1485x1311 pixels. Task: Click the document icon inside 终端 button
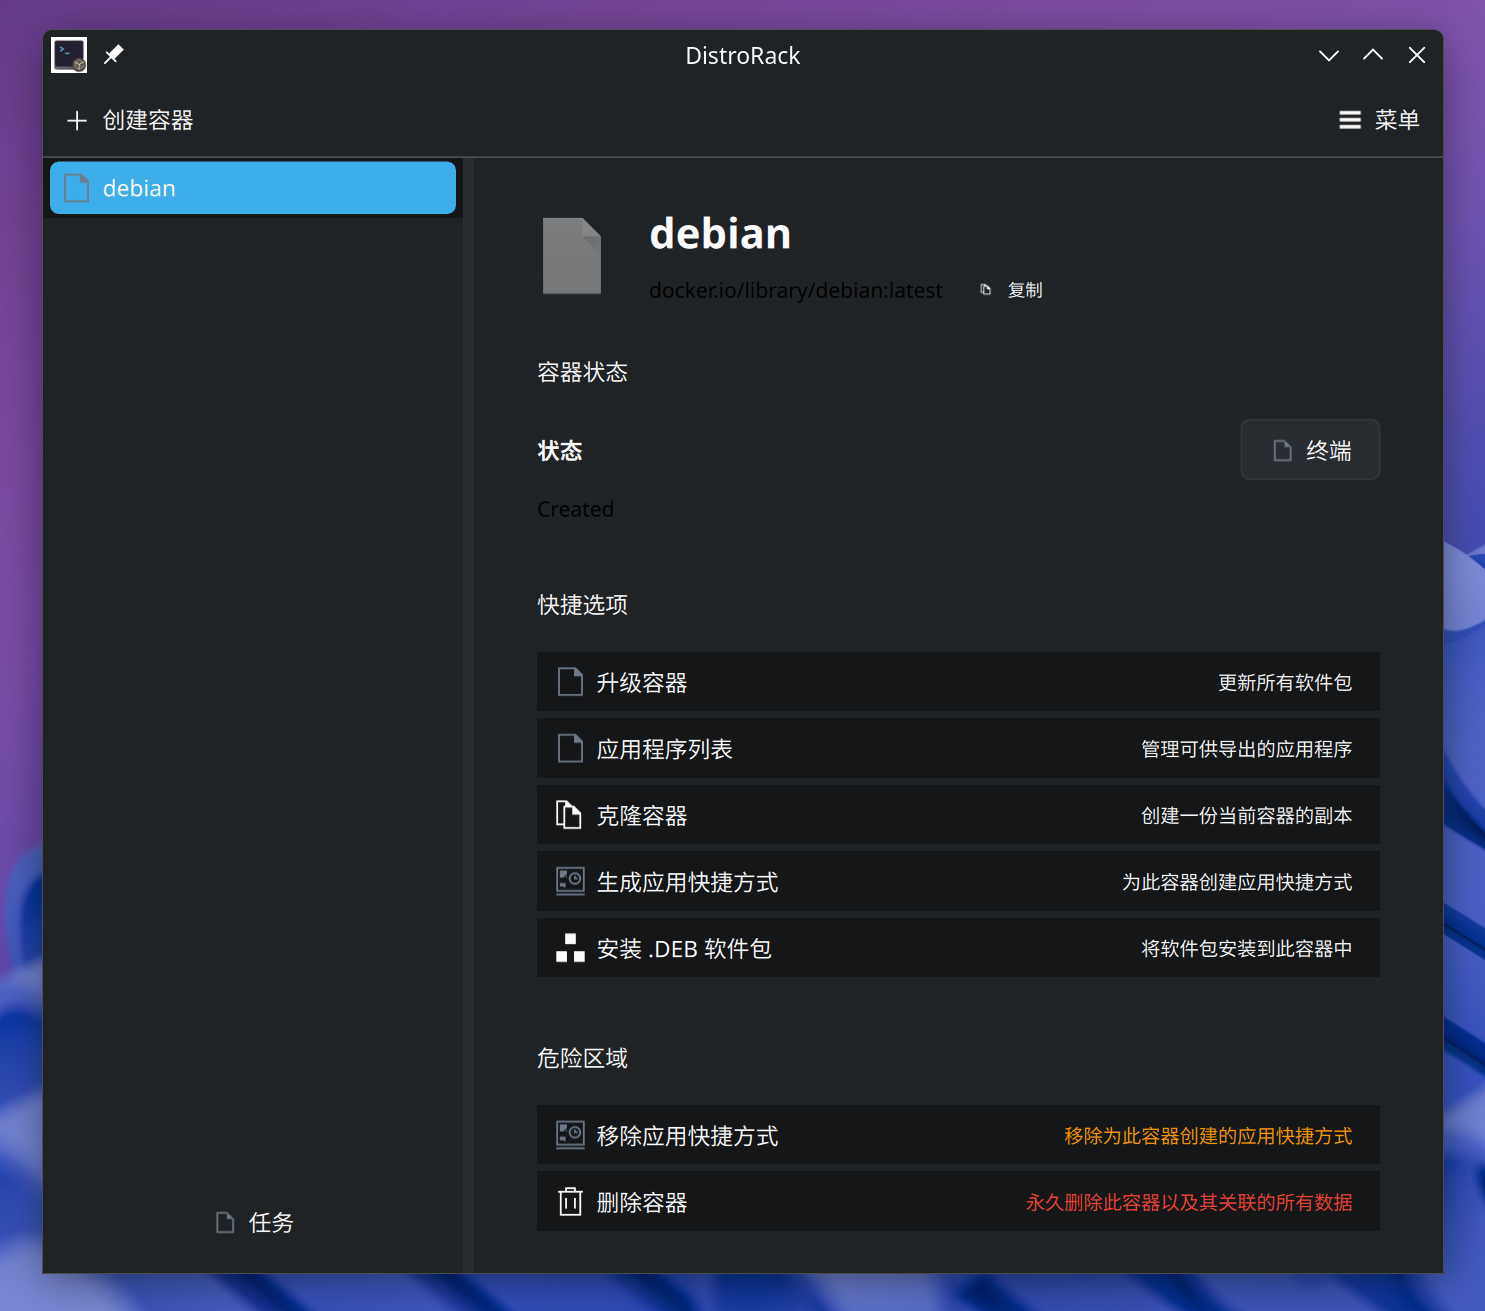(x=1282, y=451)
